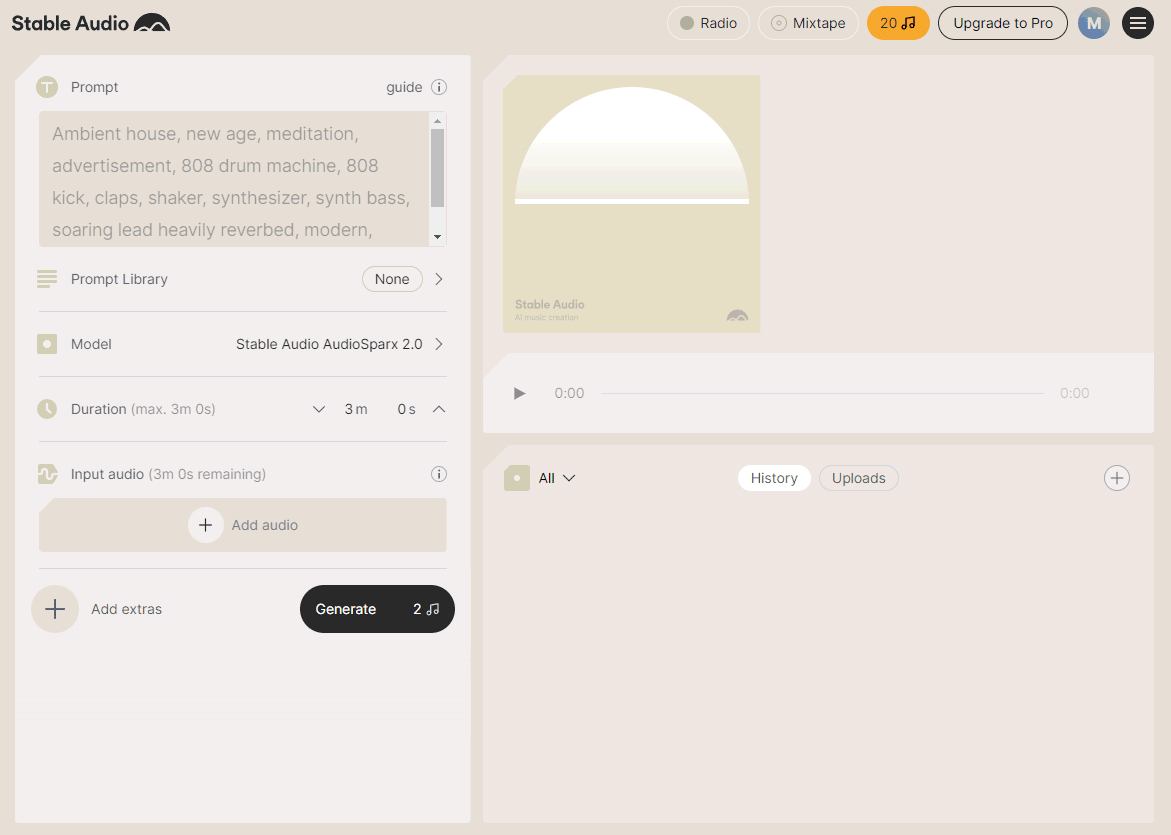The height and width of the screenshot is (835, 1171).
Task: Click the Add extras label
Action: [x=127, y=609]
